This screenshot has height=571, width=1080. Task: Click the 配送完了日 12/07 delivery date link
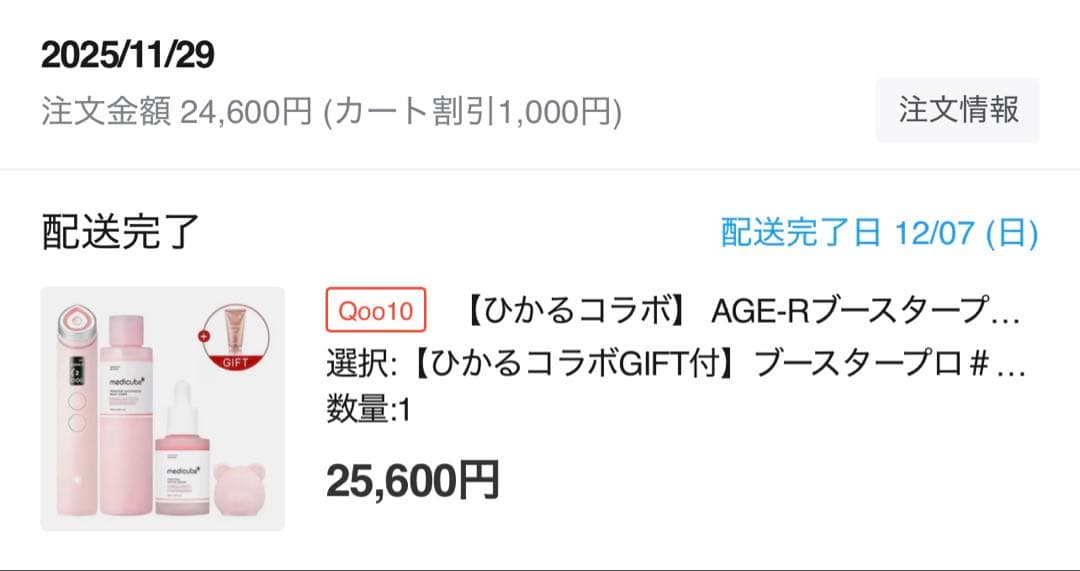[879, 234]
